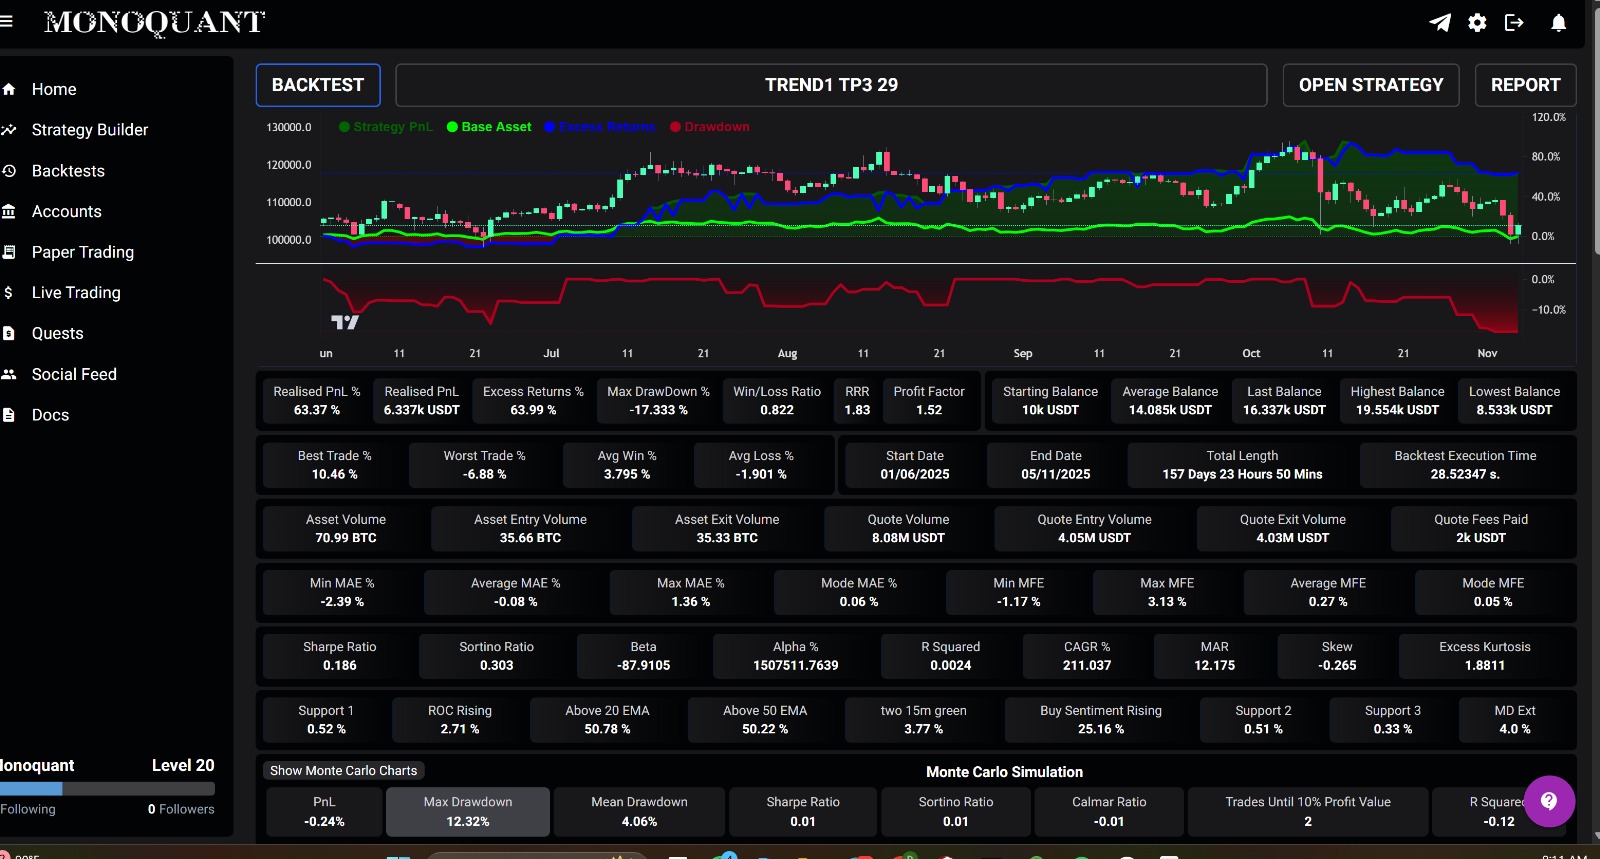Open Quests page
This screenshot has height=859, width=1600.
click(58, 333)
